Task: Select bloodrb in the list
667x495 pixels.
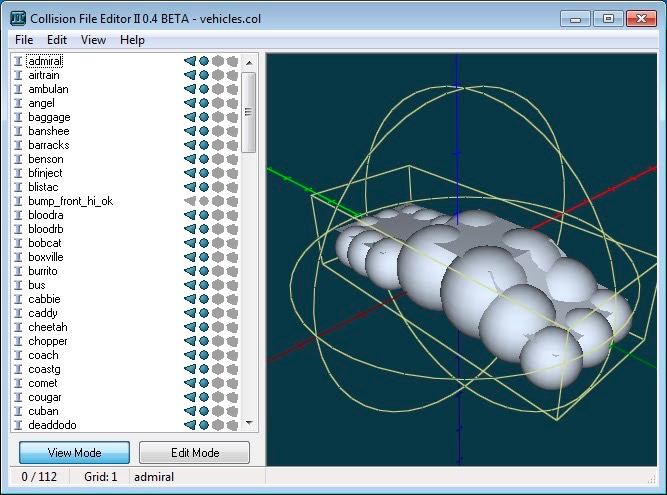Action: pyautogui.click(x=46, y=229)
